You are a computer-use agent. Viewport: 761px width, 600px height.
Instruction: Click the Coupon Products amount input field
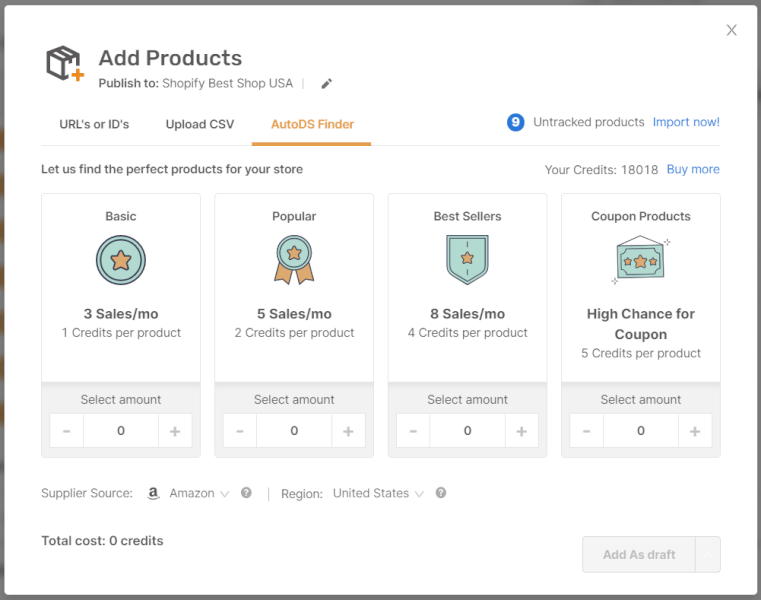(641, 431)
